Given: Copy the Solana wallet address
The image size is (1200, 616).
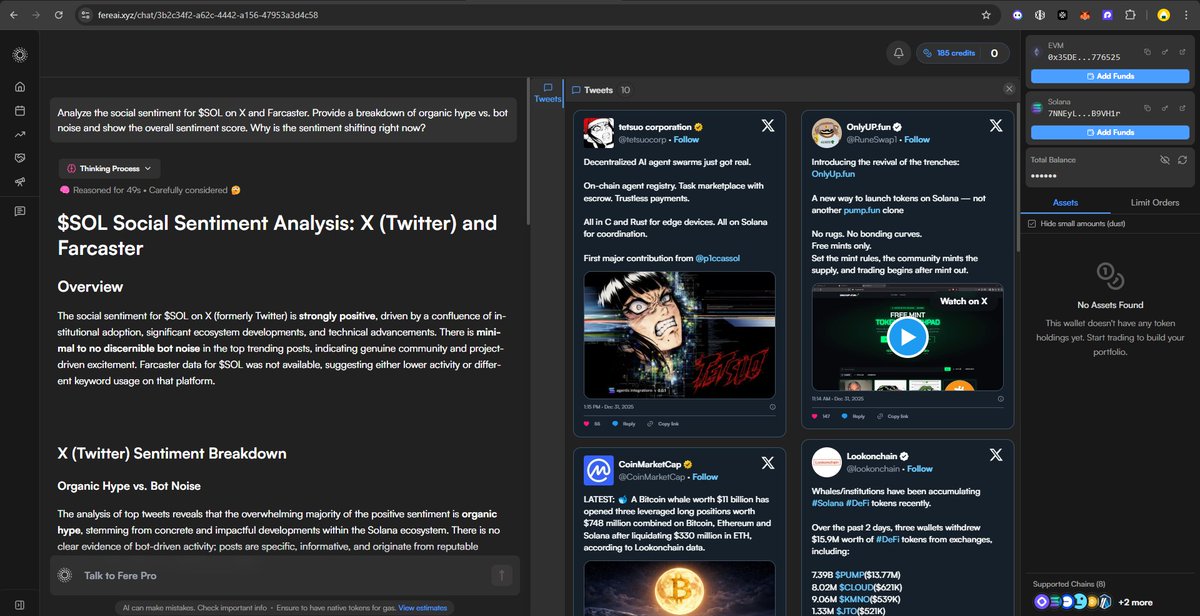Looking at the screenshot, I should point(1148,107).
